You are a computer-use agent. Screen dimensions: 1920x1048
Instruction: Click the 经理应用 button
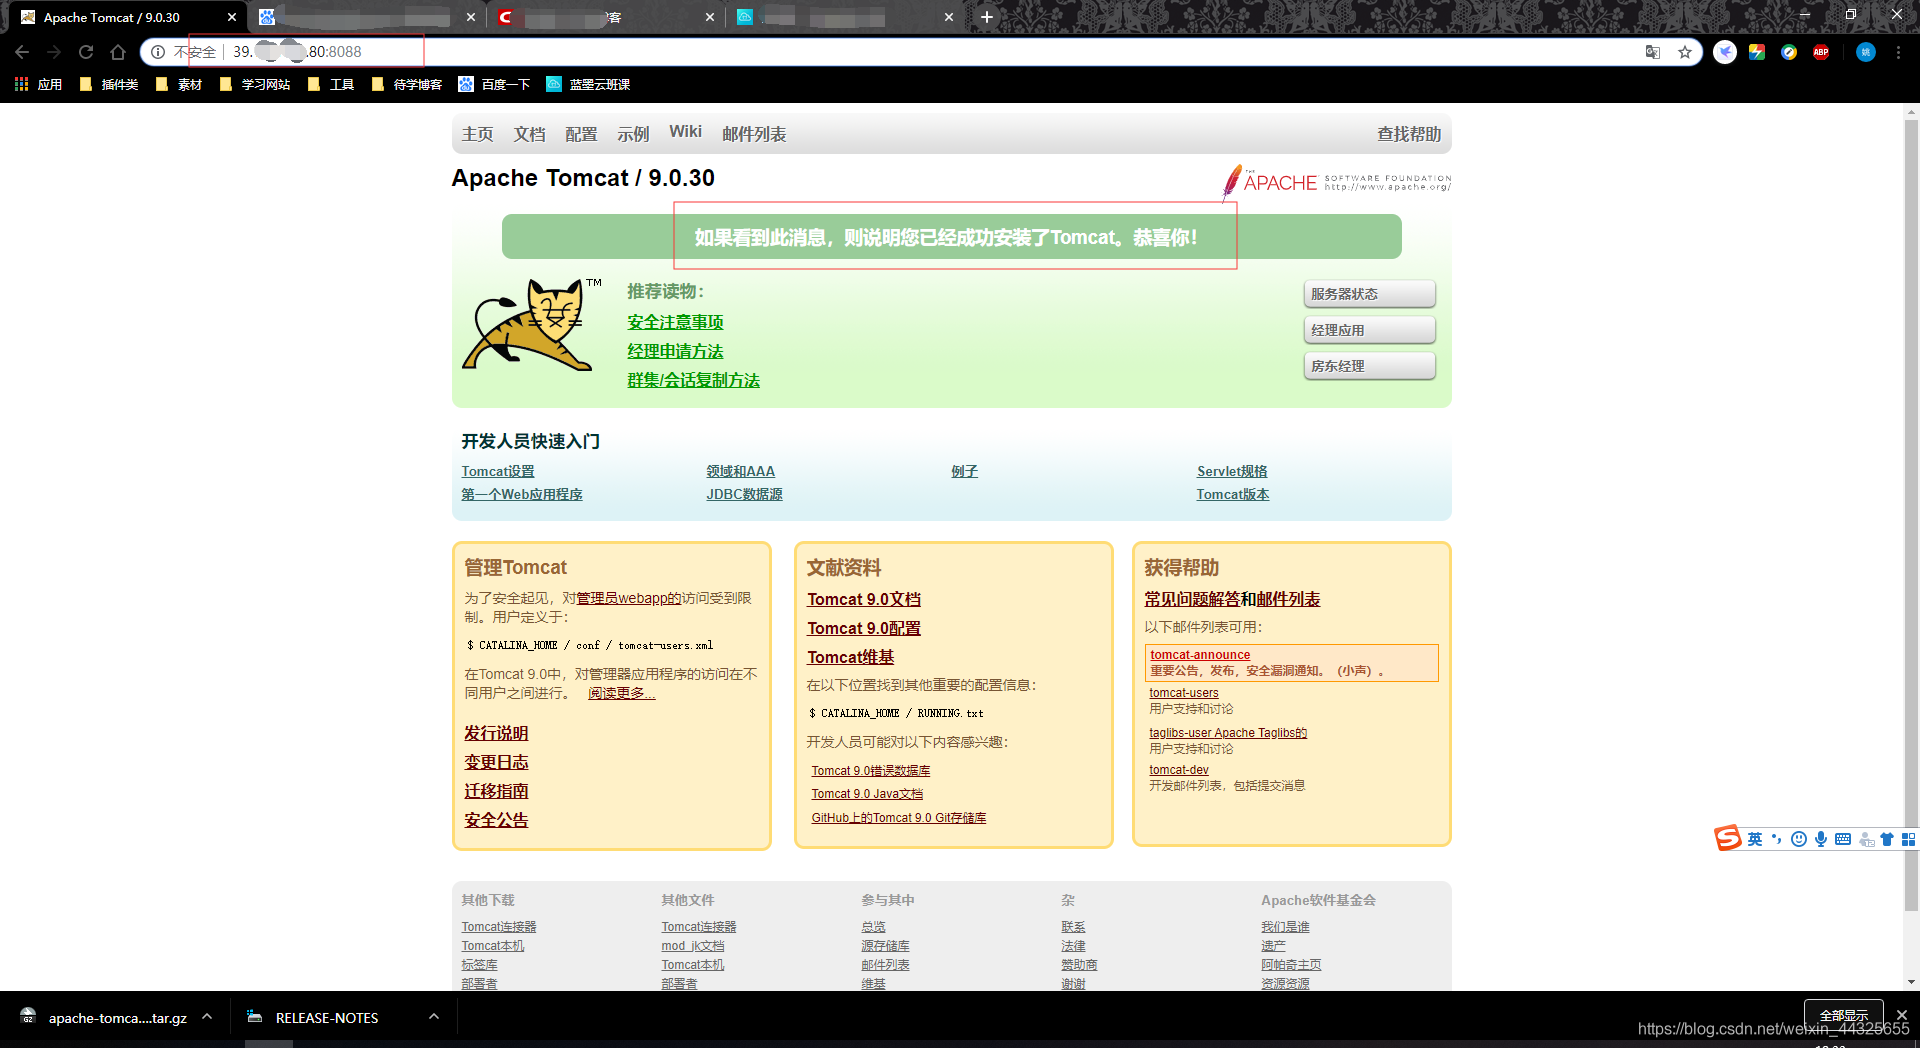tap(1369, 330)
